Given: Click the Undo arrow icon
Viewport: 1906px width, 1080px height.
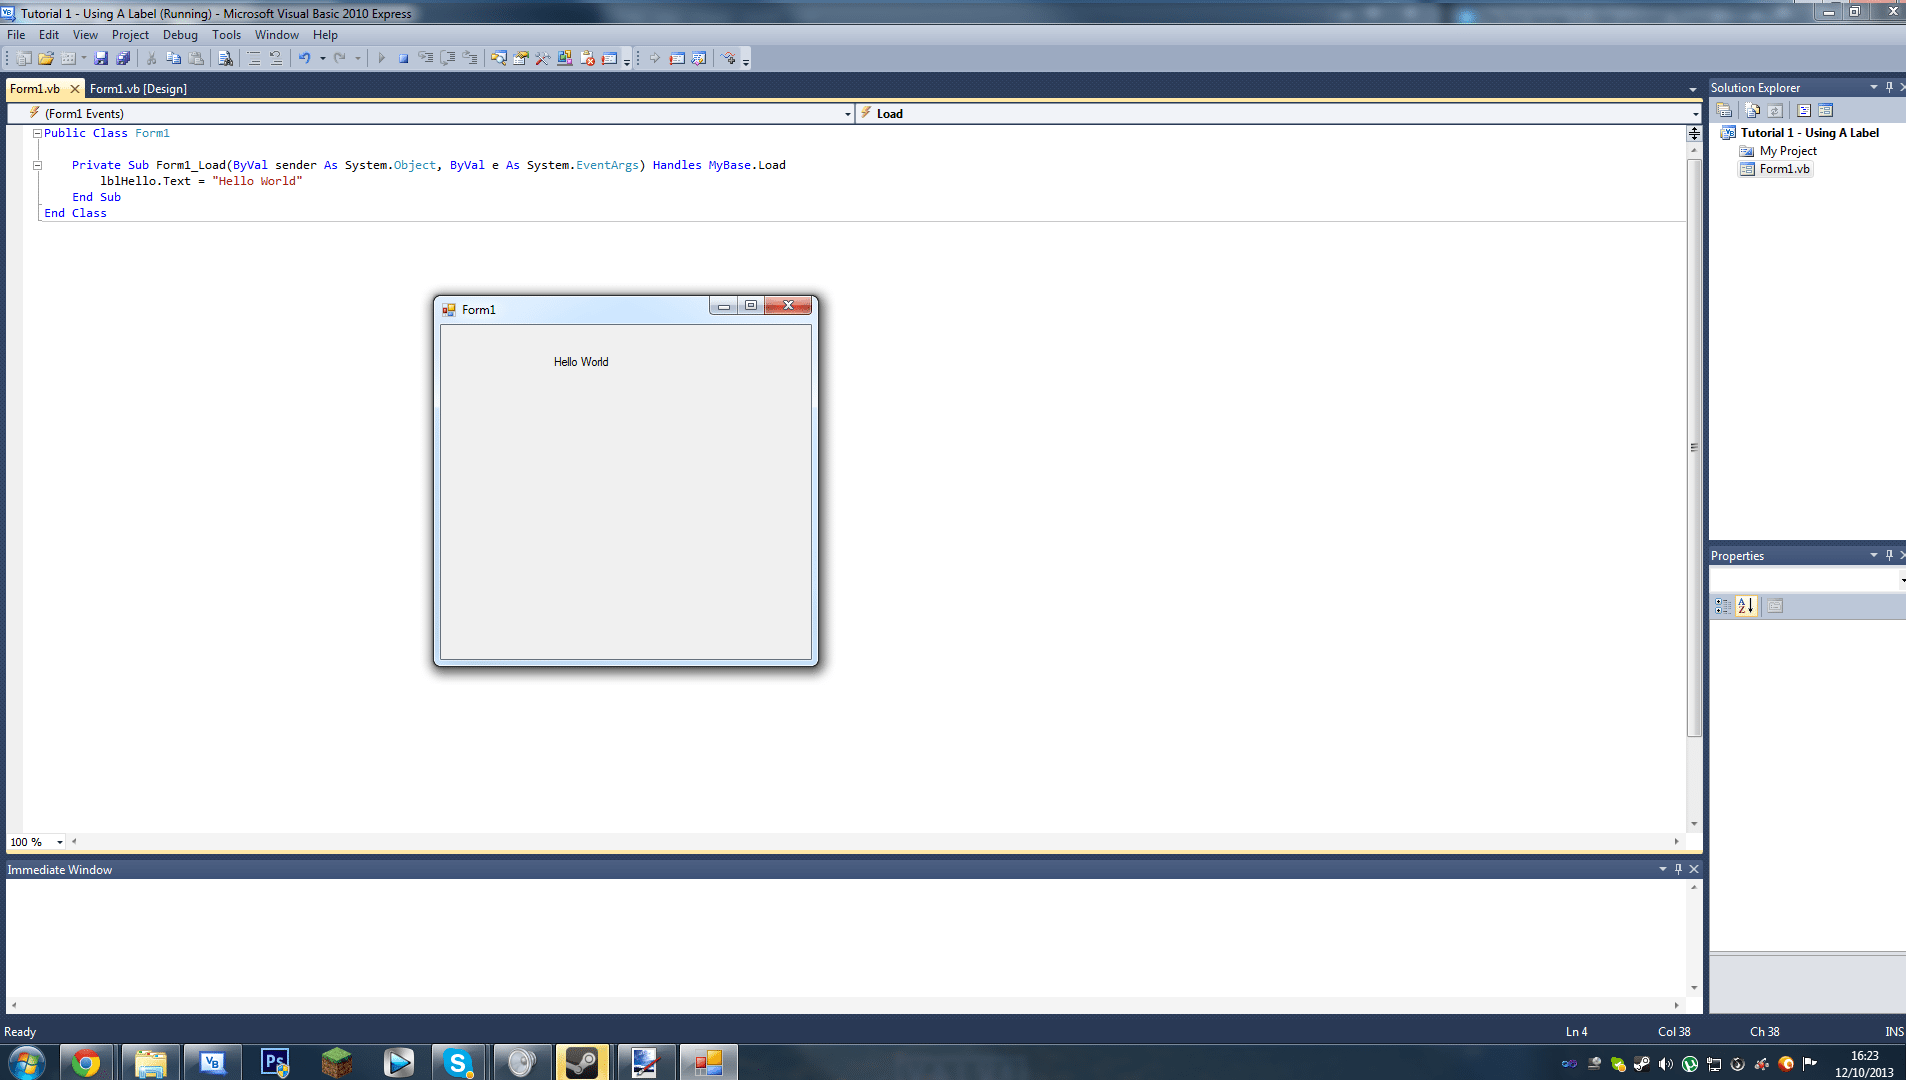Looking at the screenshot, I should (x=305, y=59).
